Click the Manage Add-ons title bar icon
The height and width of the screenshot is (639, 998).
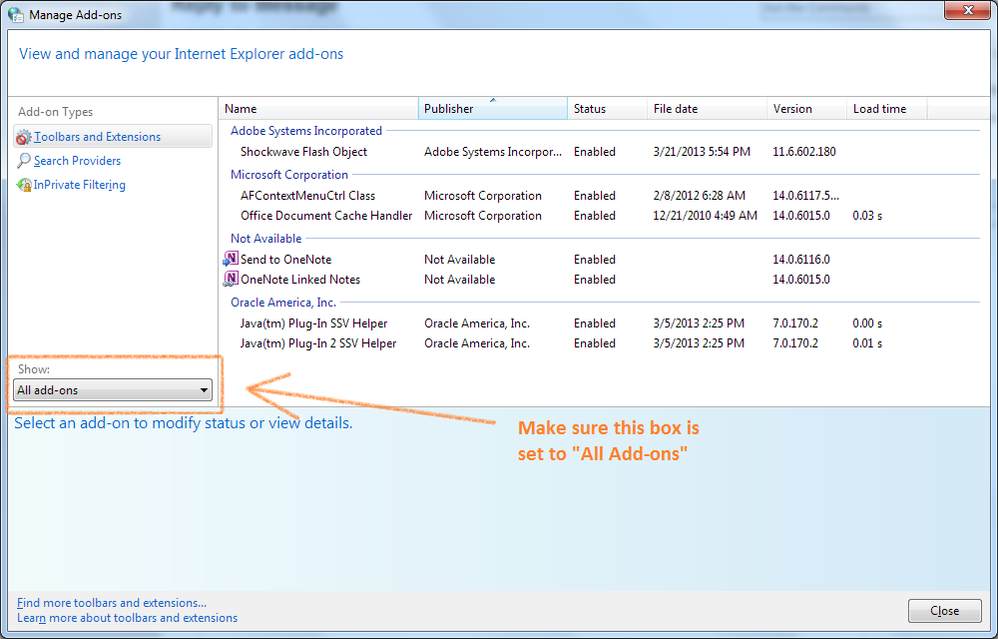point(16,15)
